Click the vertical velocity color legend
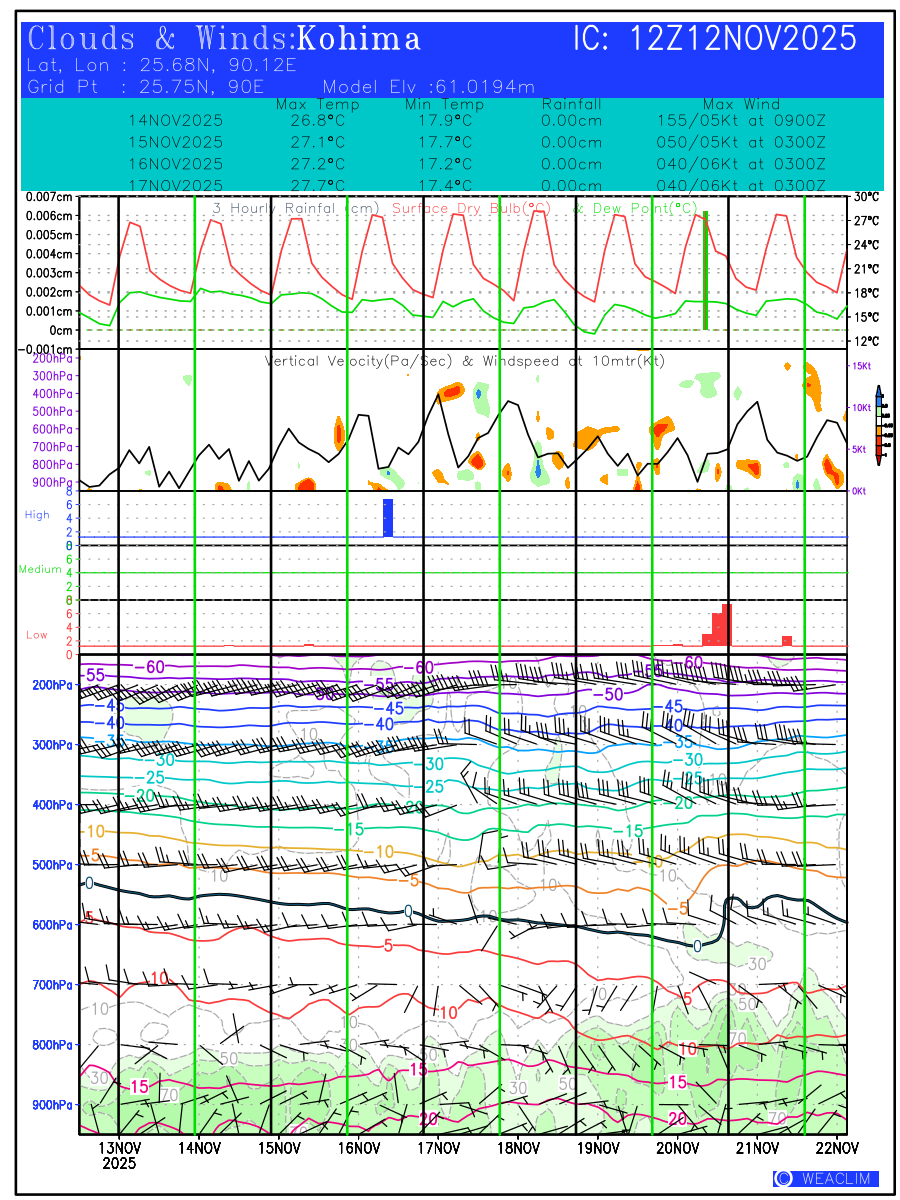Screen dimensions: 900x1200 879,425
